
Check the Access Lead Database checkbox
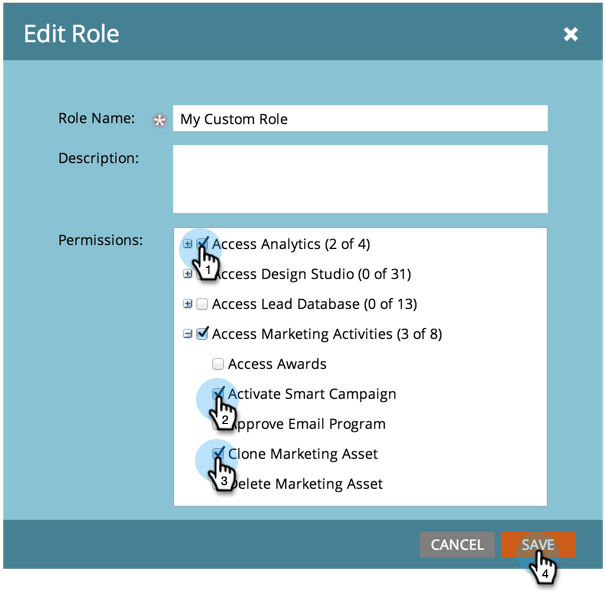(202, 304)
